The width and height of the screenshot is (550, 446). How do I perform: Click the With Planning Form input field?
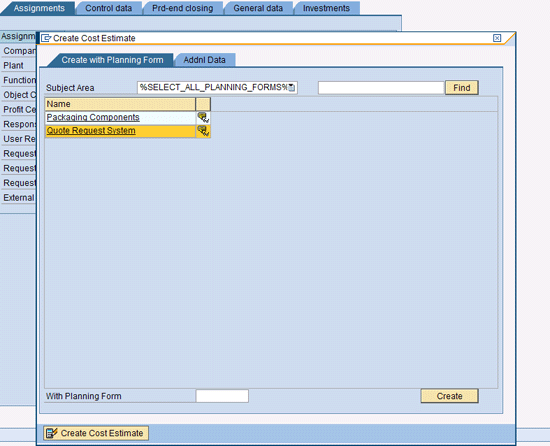tap(222, 396)
